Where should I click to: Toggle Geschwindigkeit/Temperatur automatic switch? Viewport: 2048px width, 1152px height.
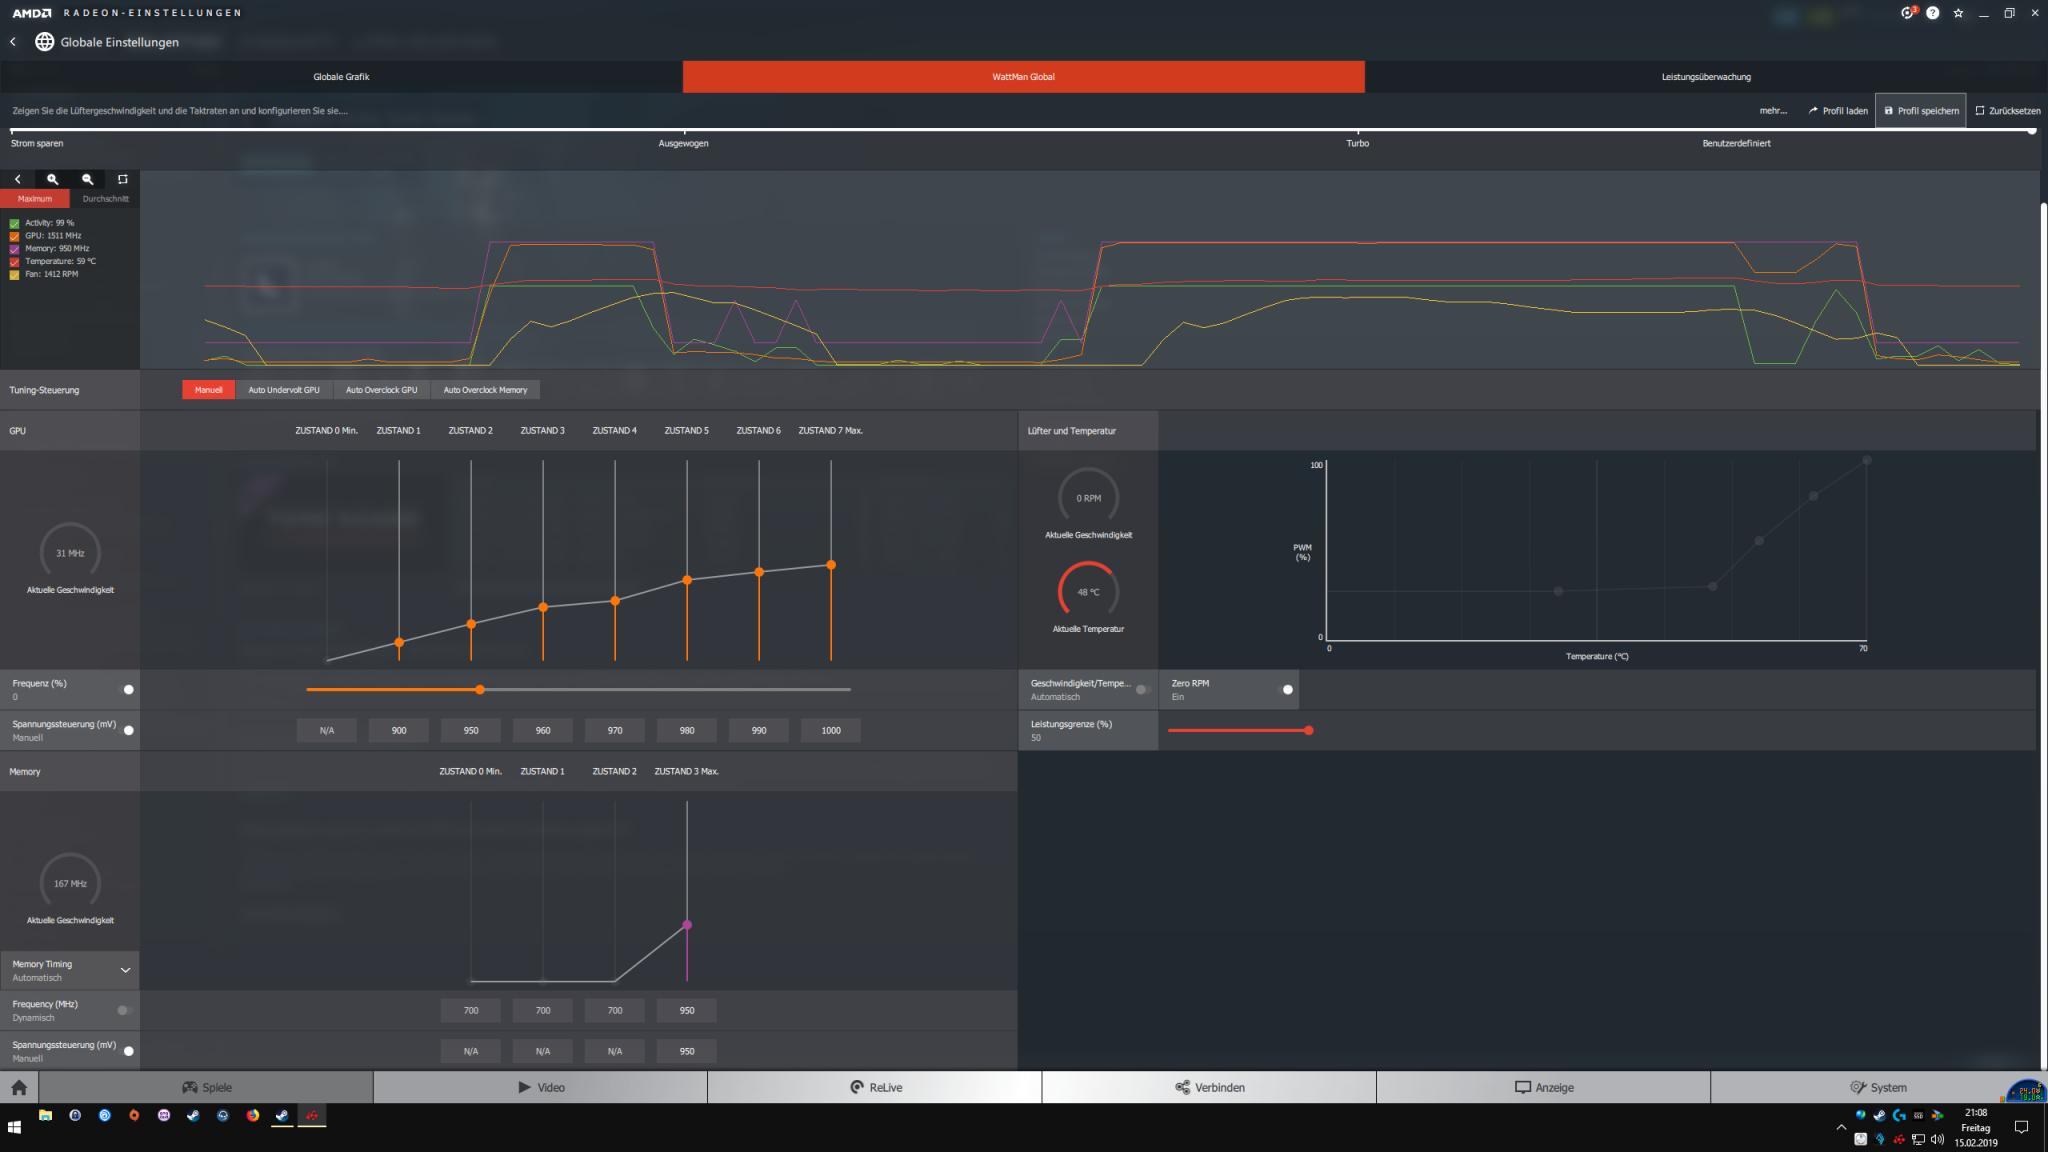tap(1142, 689)
